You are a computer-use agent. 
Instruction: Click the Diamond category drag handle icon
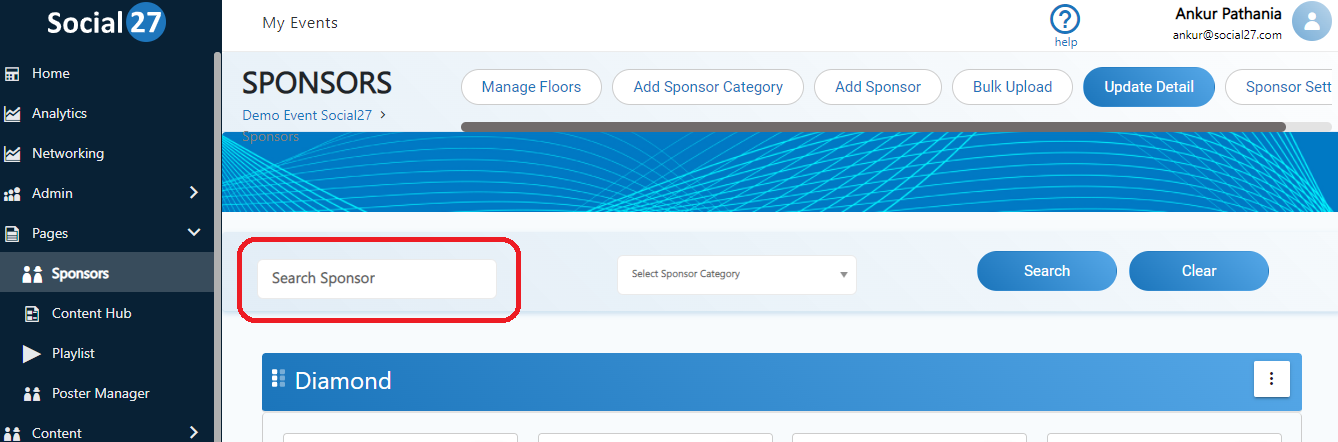[278, 378]
